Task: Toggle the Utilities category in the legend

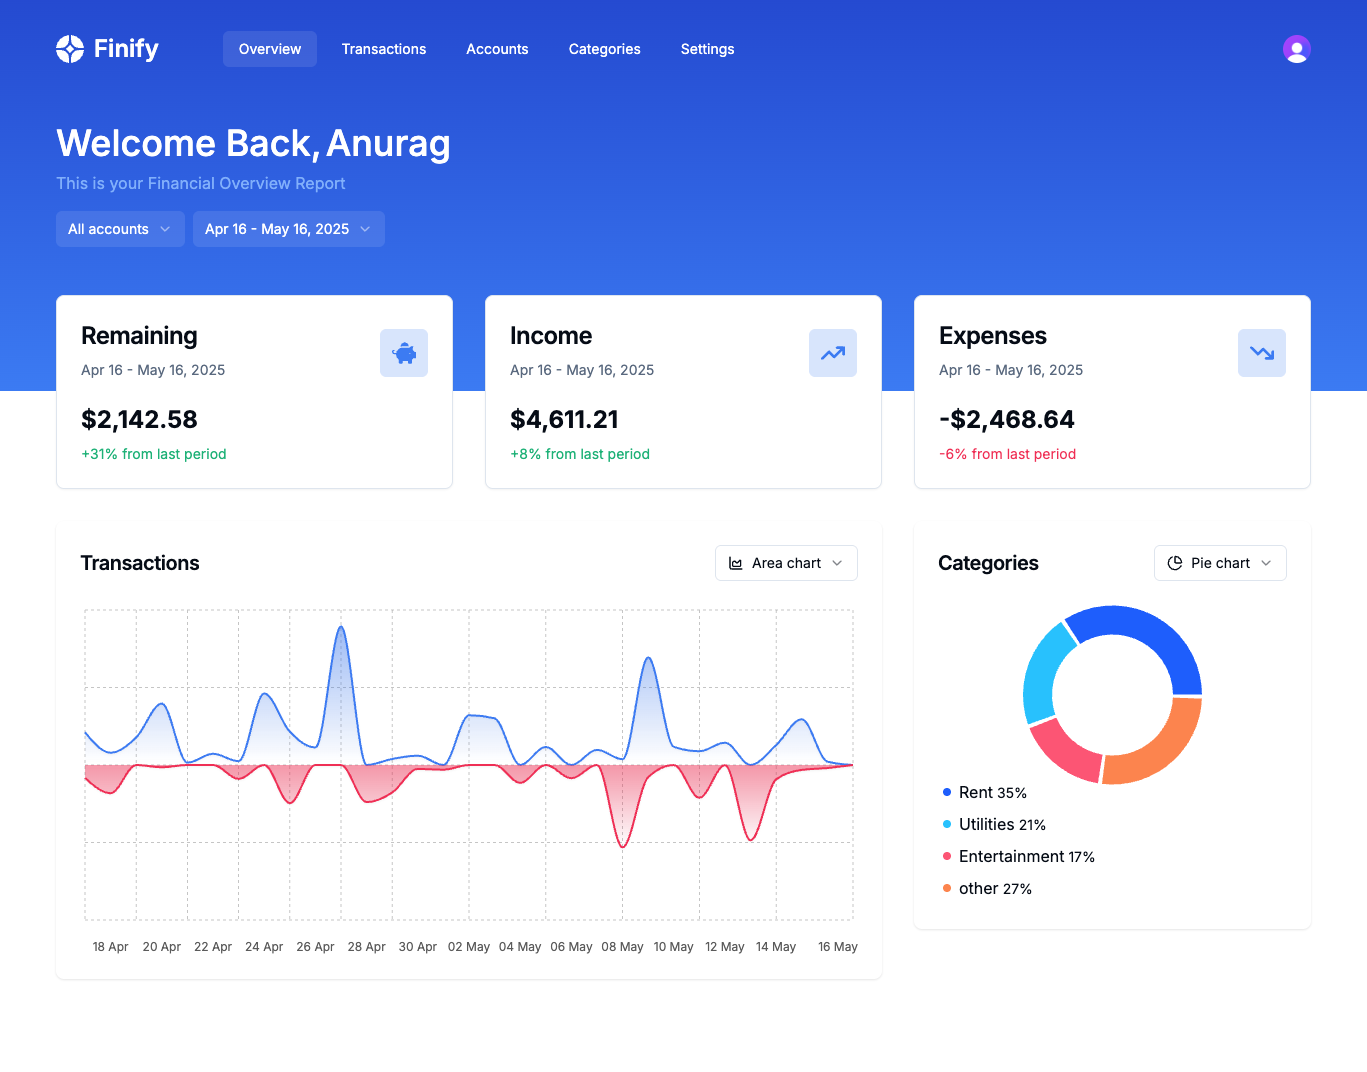Action: (x=1001, y=824)
